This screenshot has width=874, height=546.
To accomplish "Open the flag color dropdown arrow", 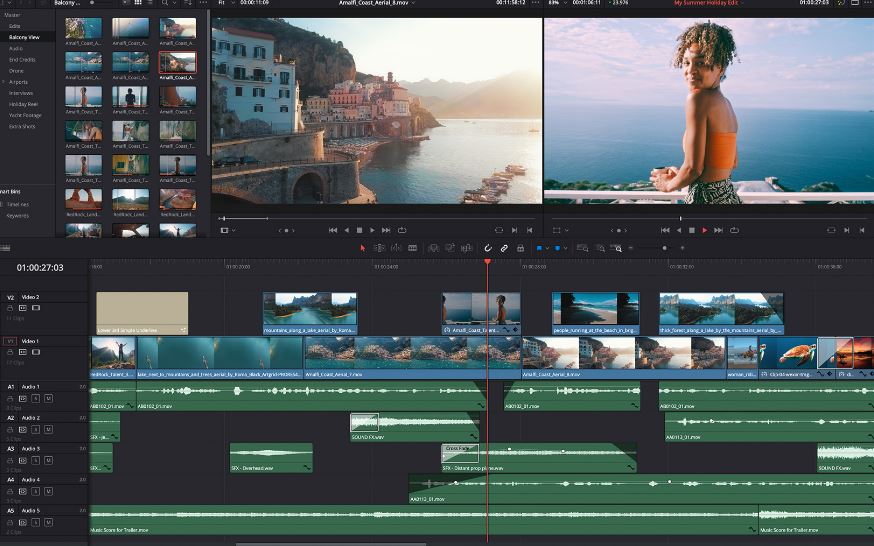I will pyautogui.click(x=547, y=248).
